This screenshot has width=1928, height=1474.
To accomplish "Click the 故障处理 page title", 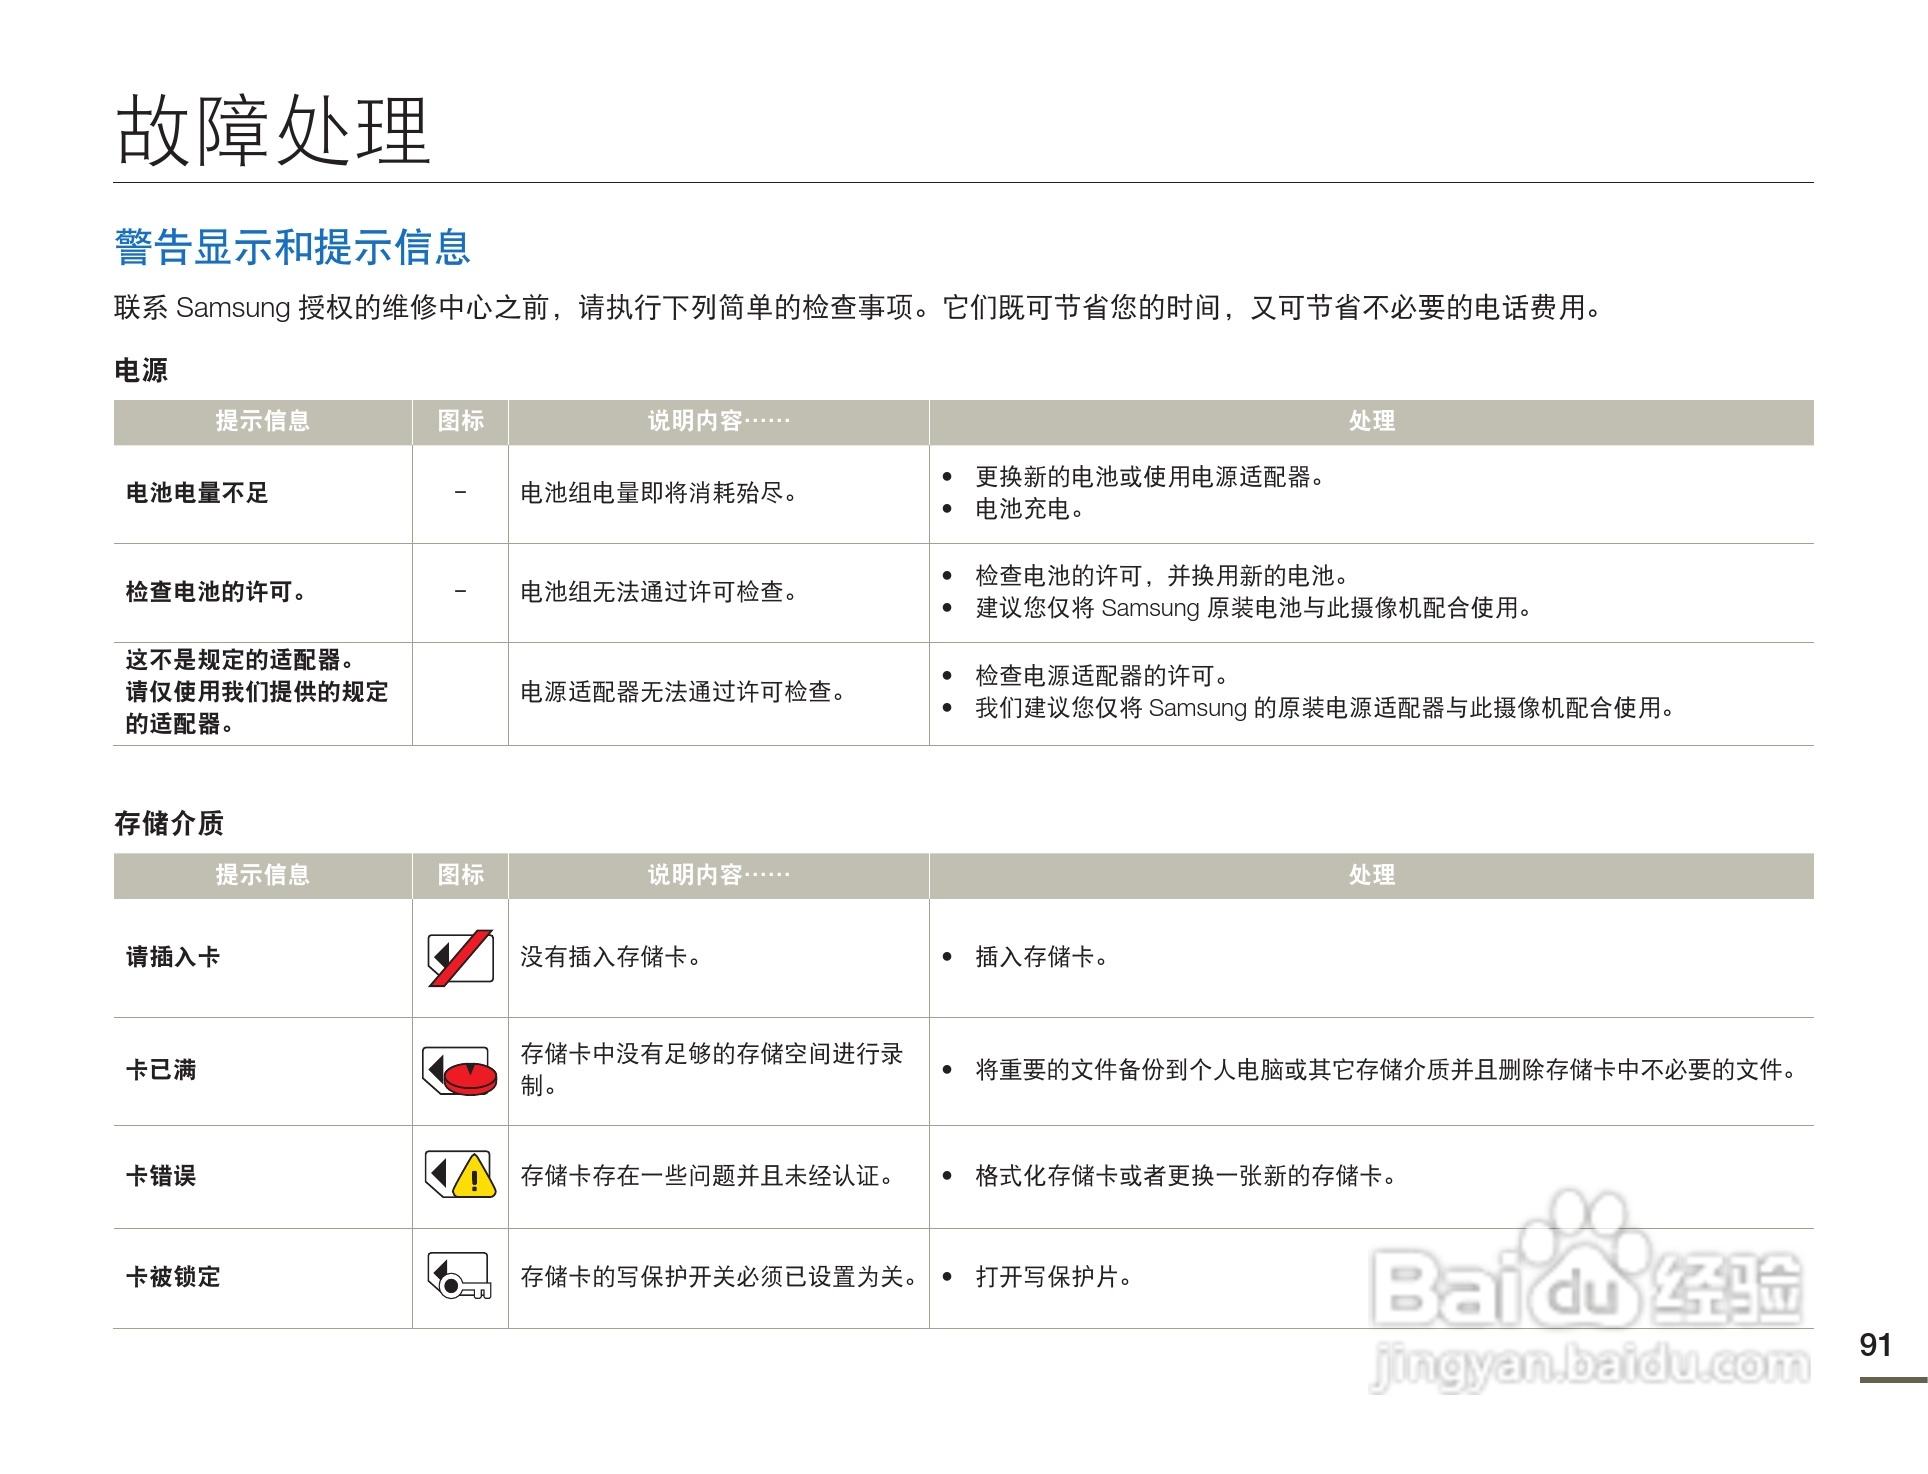I will tap(273, 131).
